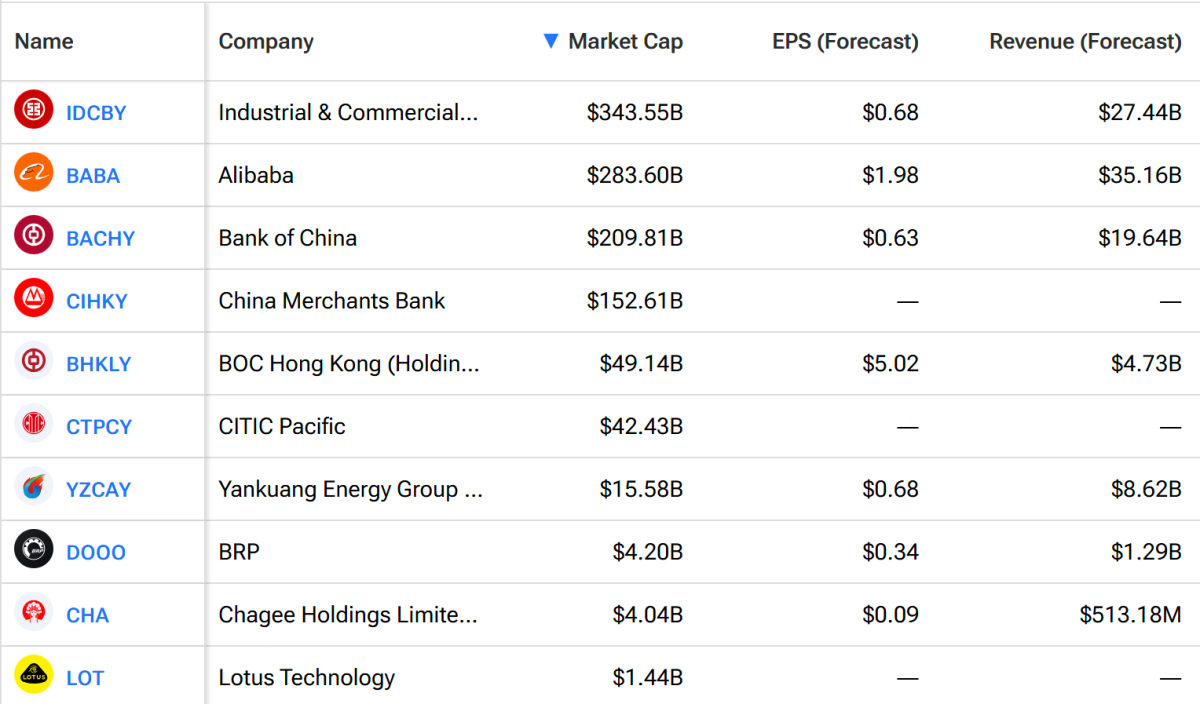Image resolution: width=1200 pixels, height=704 pixels.
Task: Select the Yankuang Energy Group company cell
Action: point(350,490)
